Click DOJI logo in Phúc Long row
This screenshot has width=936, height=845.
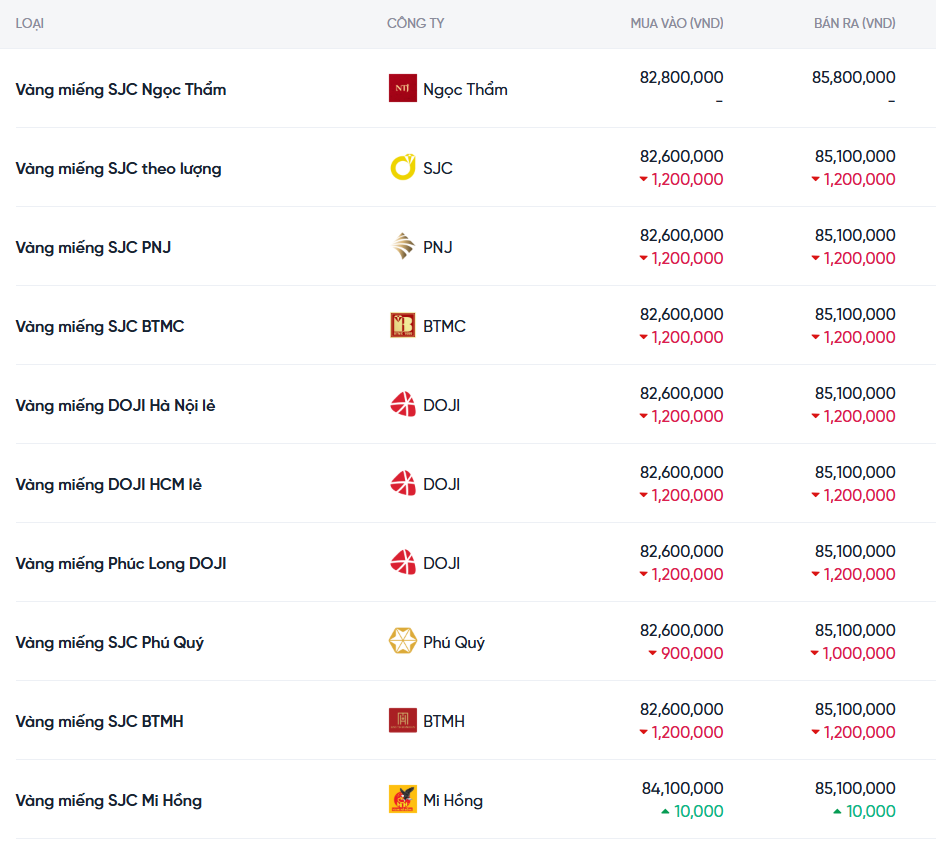point(403,563)
